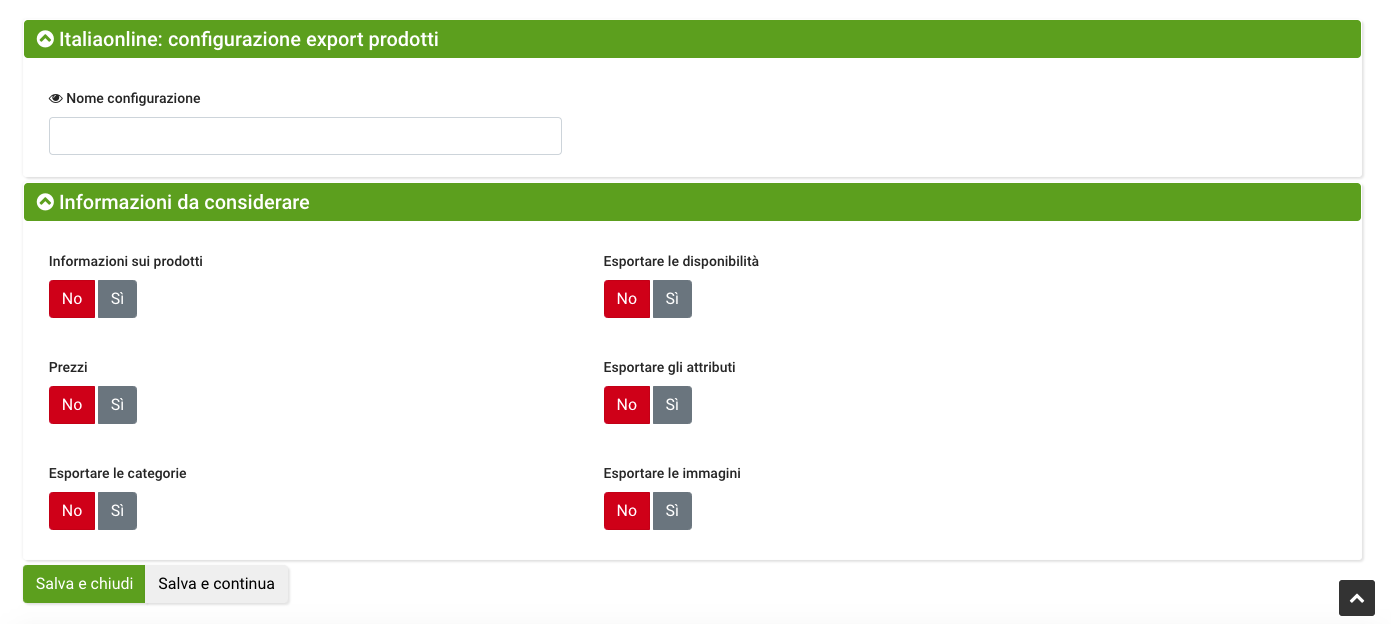Click the scroll-to-top arrow icon
This screenshot has width=1391, height=624.
coord(1356,598)
